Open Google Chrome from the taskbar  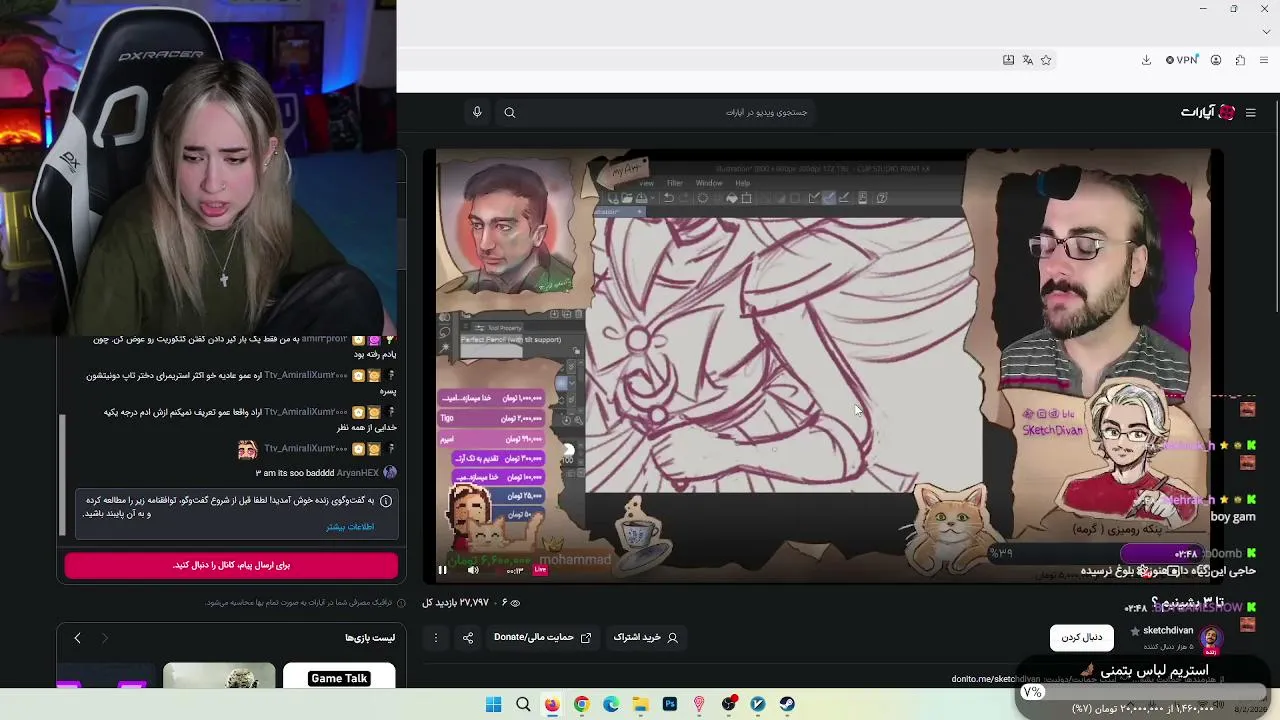point(581,704)
